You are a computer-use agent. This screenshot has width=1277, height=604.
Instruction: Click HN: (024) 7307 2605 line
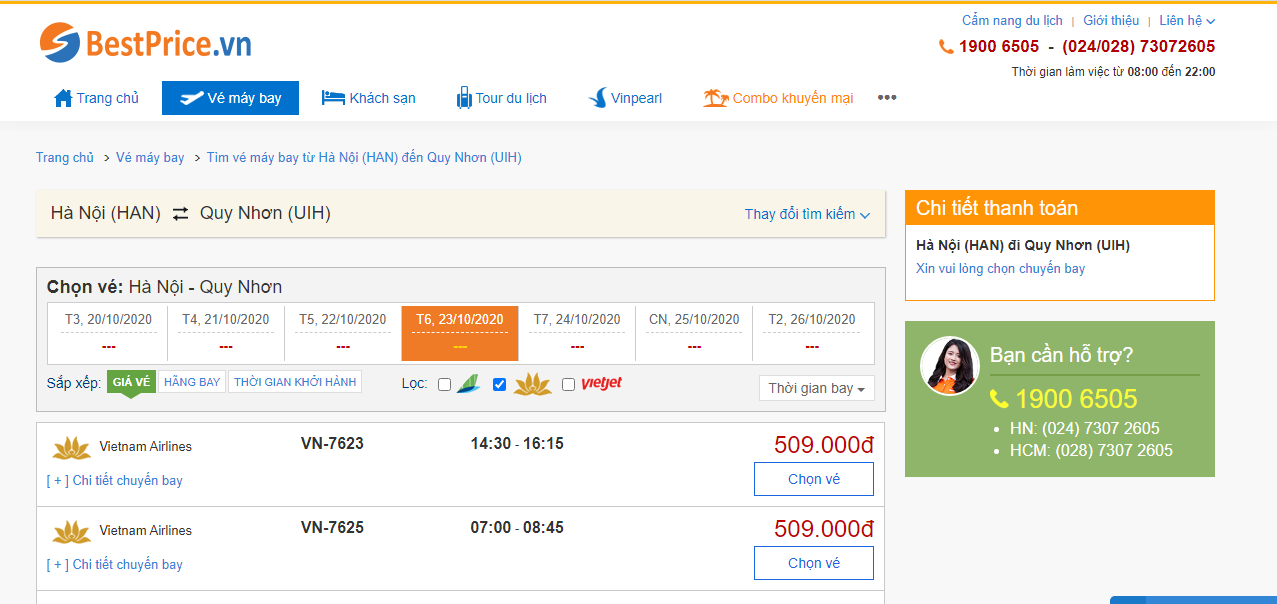(1086, 428)
